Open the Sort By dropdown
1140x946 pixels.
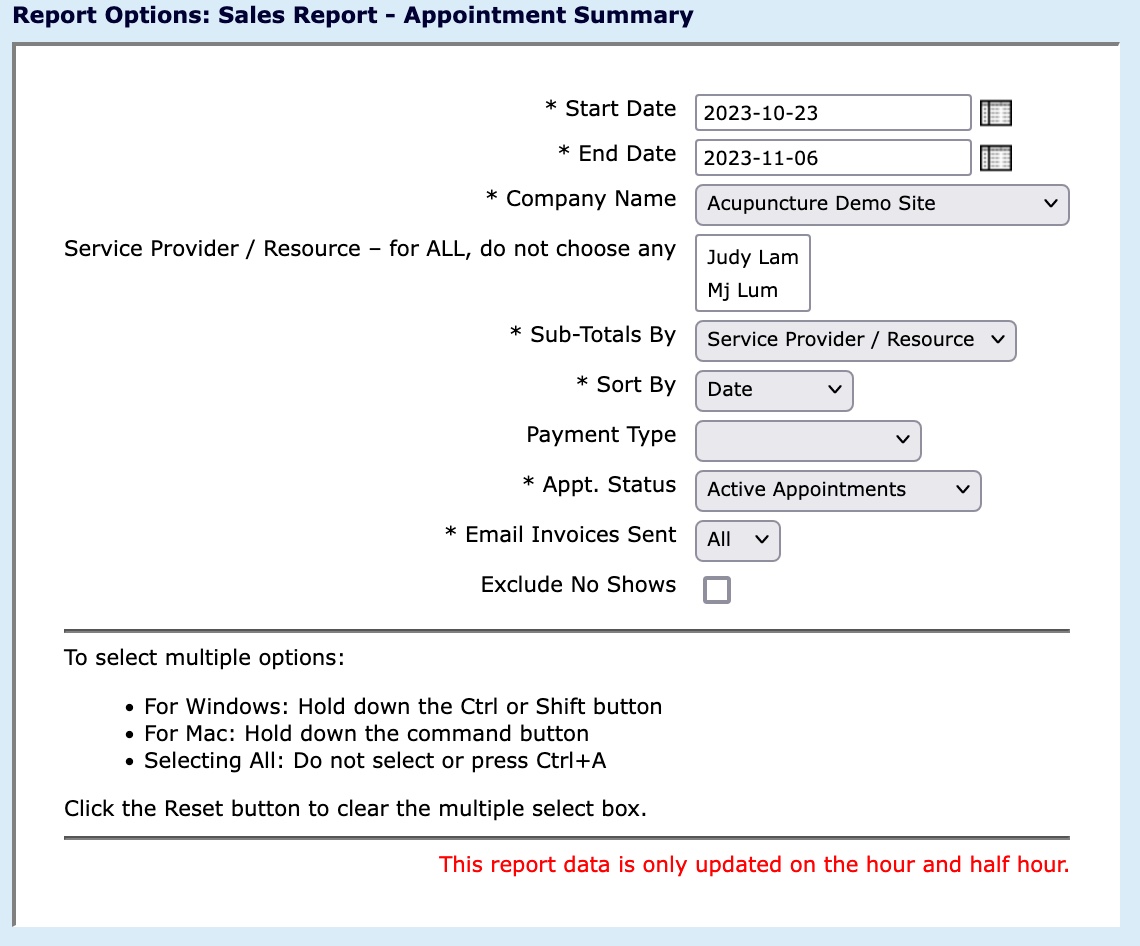pyautogui.click(x=774, y=390)
